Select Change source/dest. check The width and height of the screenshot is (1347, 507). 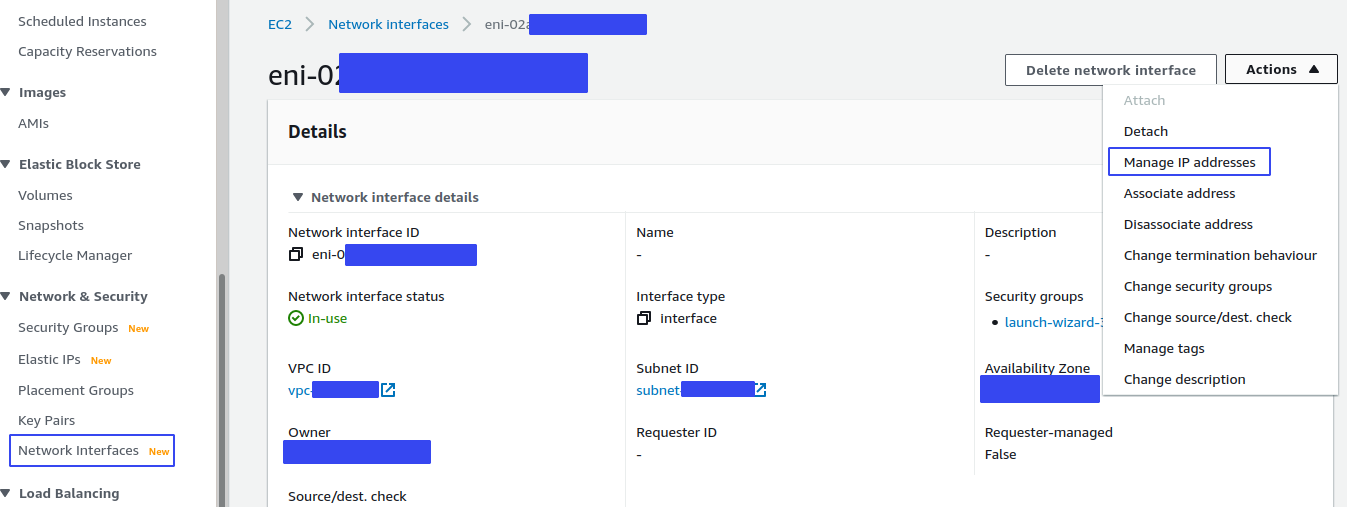click(1208, 318)
